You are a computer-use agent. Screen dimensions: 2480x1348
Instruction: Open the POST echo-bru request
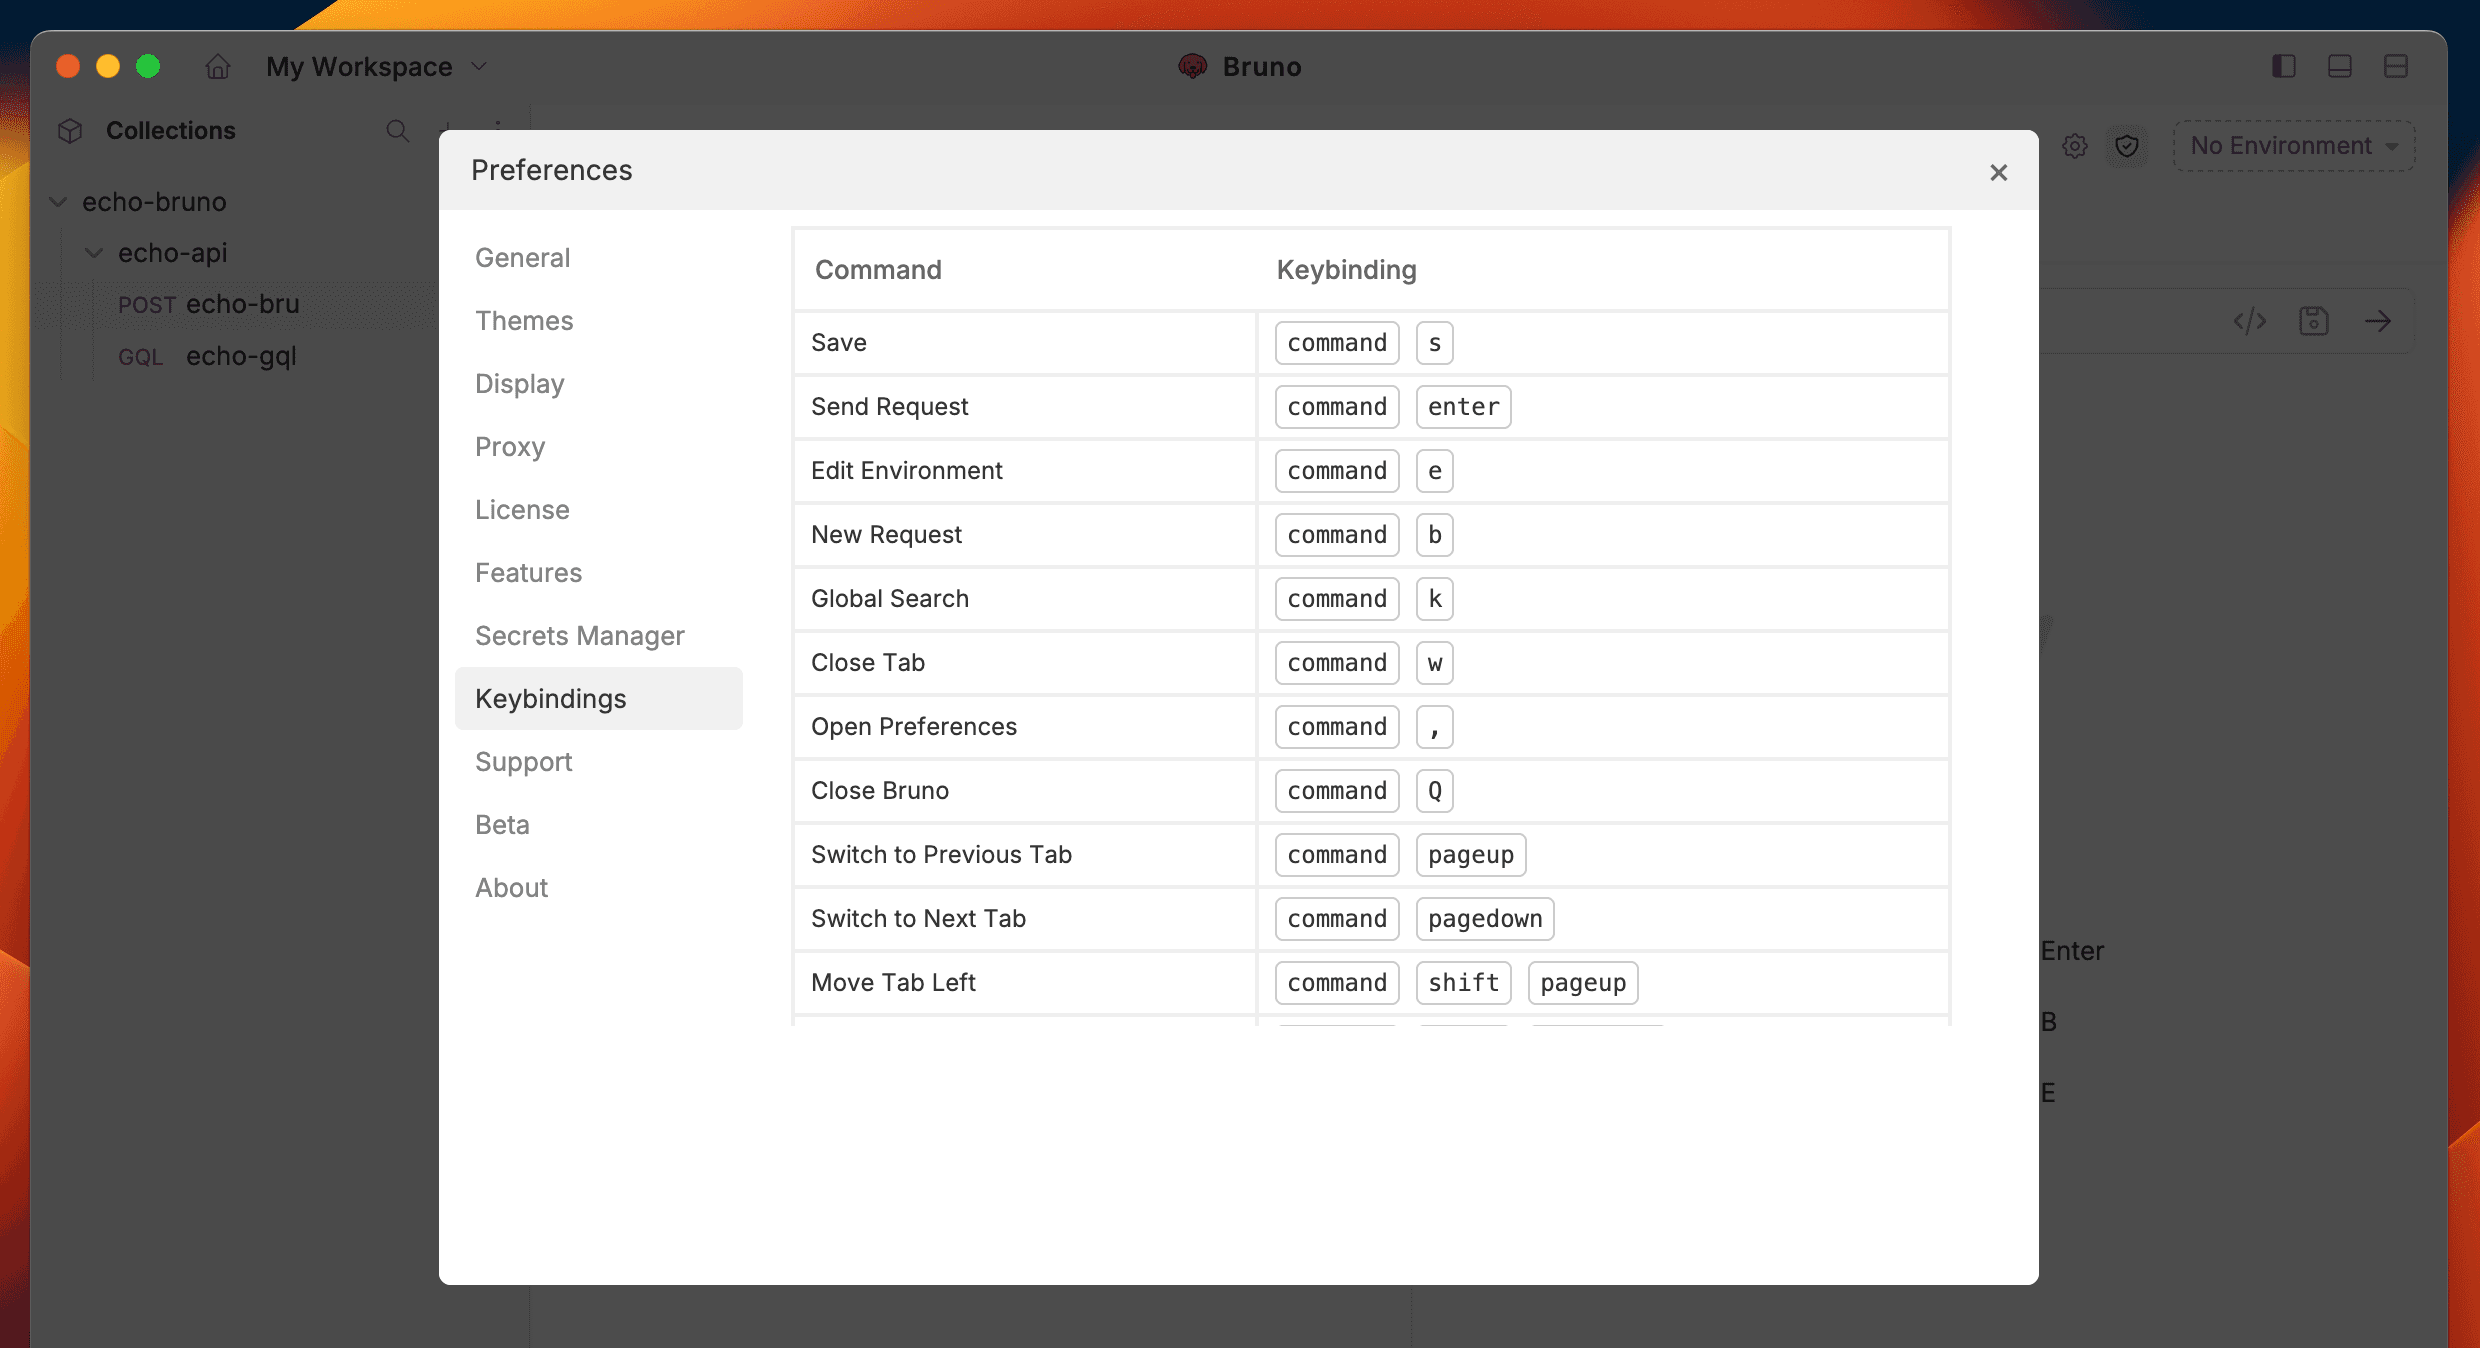(x=242, y=304)
